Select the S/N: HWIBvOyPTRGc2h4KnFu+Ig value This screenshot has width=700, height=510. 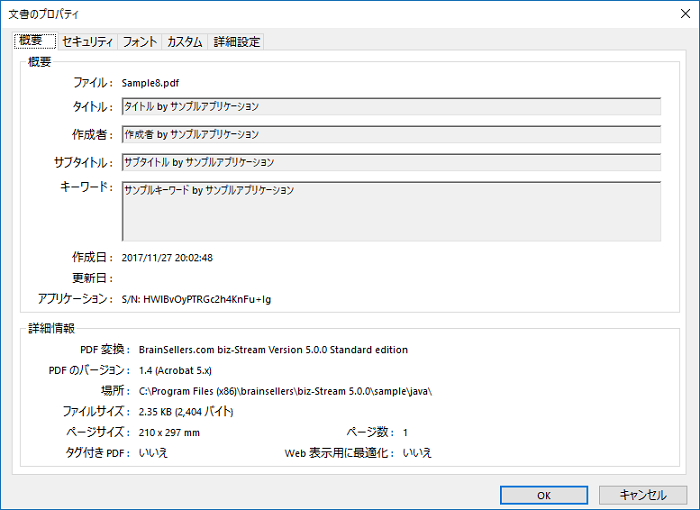pyautogui.click(x=196, y=299)
